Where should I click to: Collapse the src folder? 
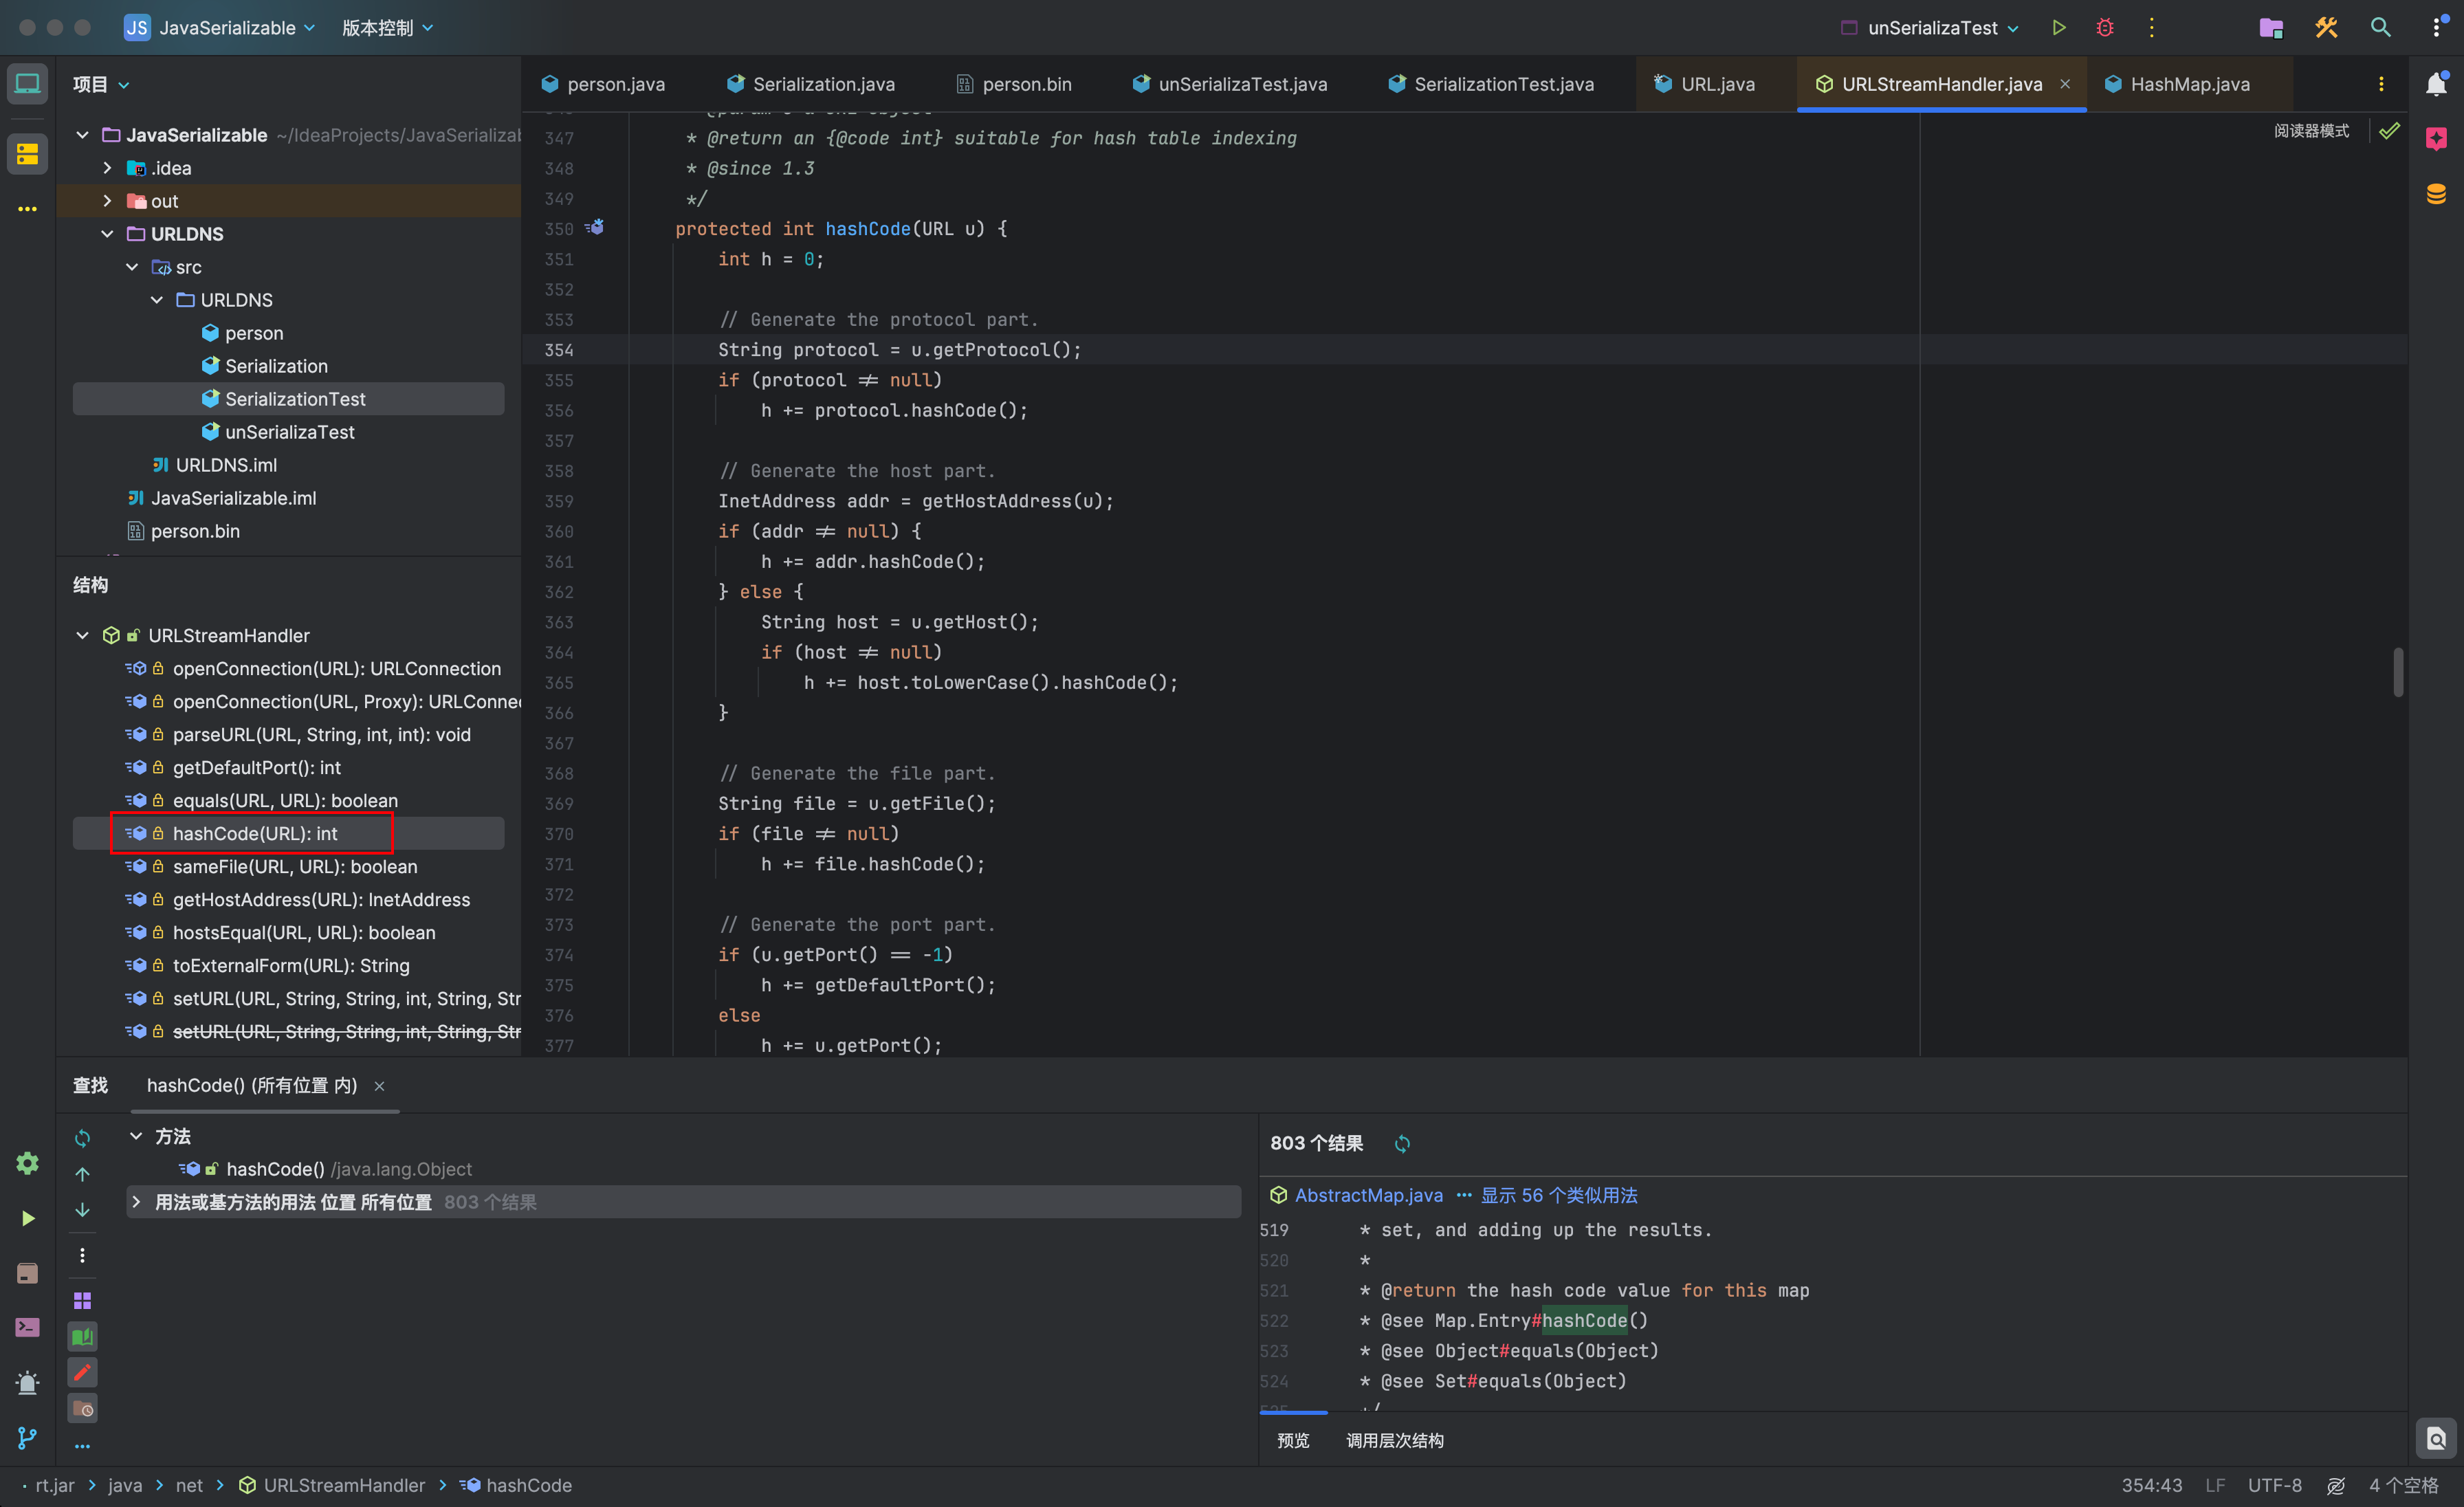click(x=132, y=267)
